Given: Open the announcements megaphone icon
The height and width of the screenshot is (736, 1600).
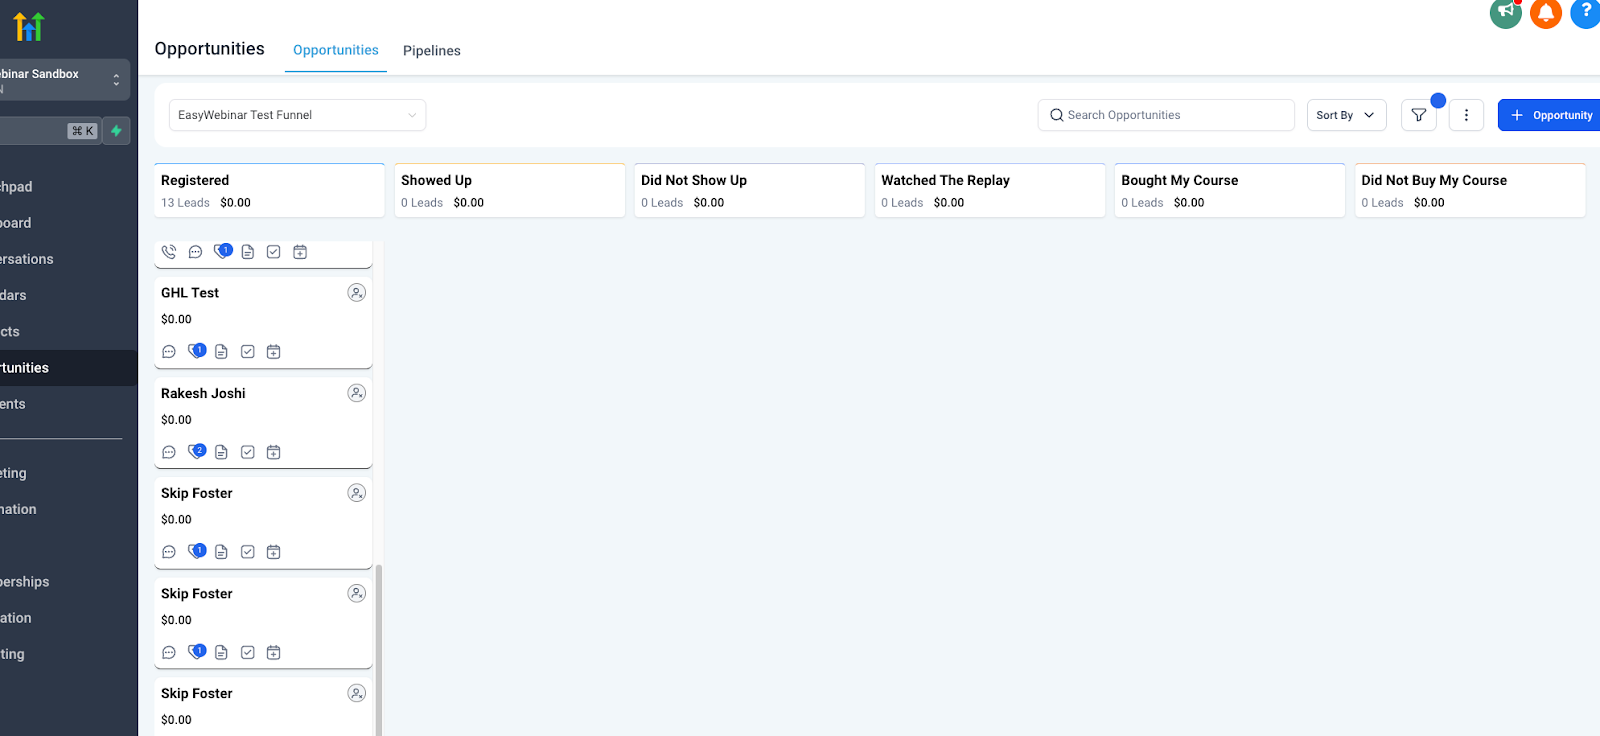Looking at the screenshot, I should (1505, 13).
